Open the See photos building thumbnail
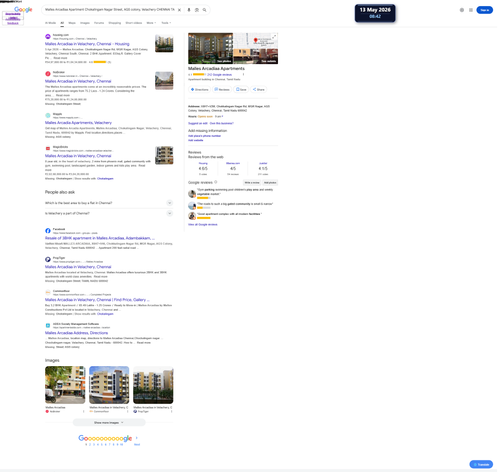This screenshot has height=472, width=500. coord(210,48)
